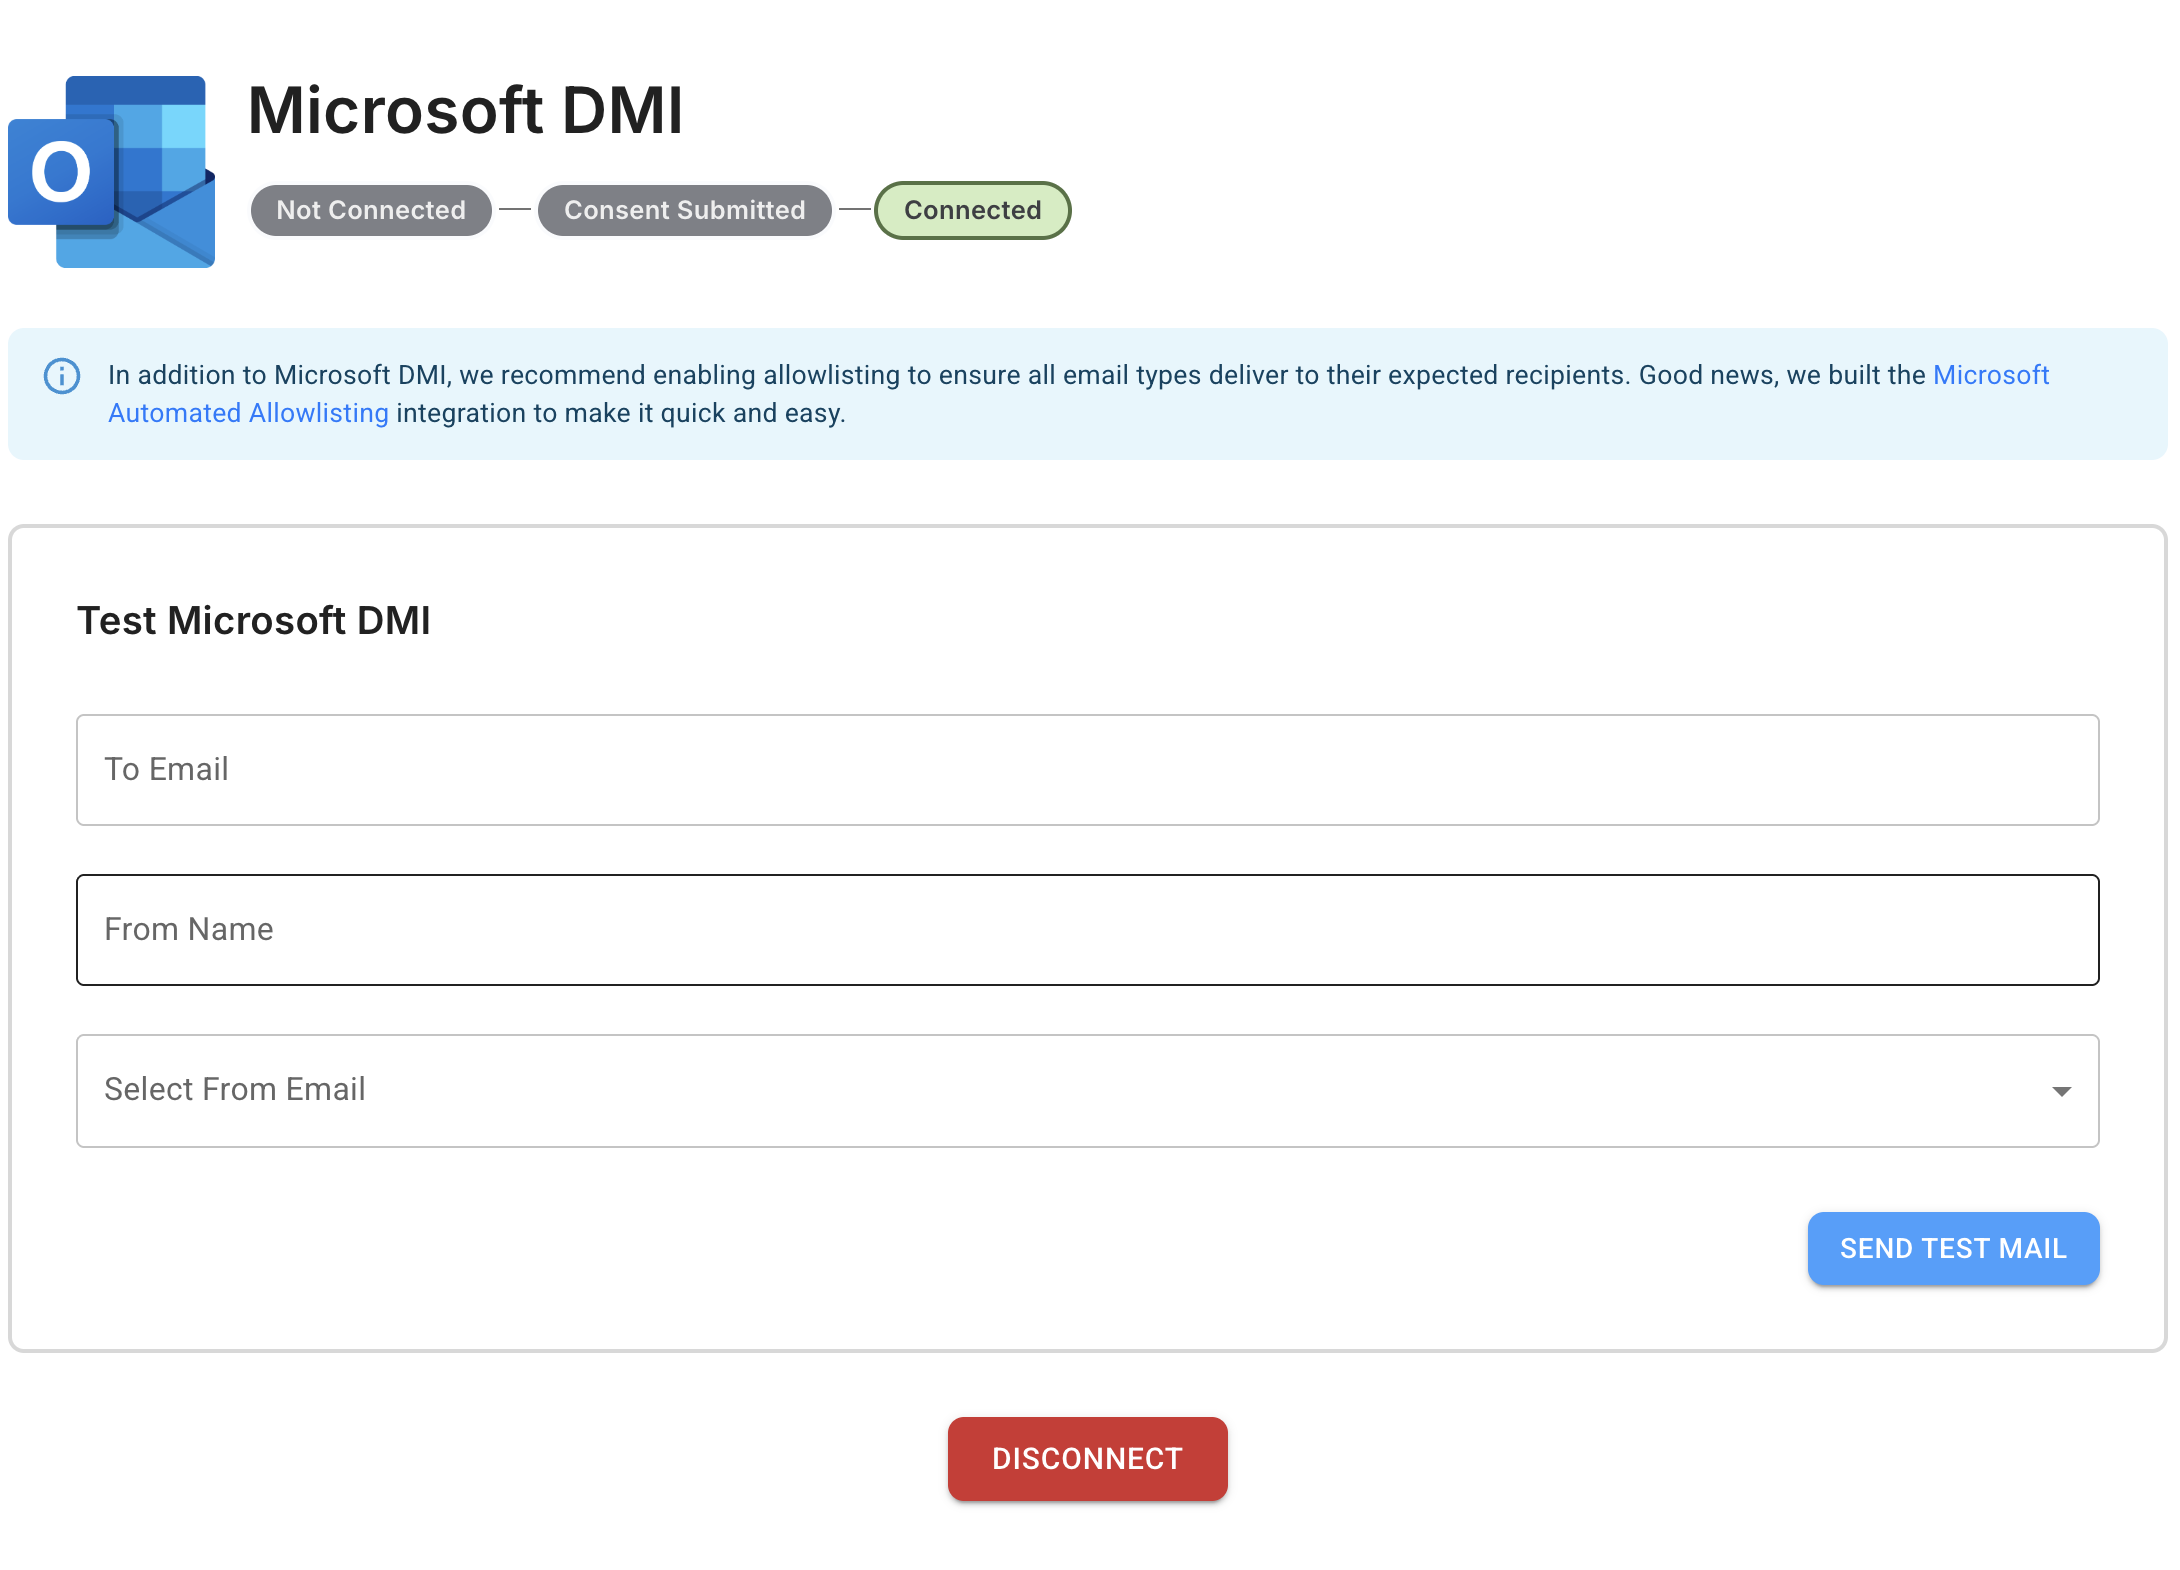Click connector line before Connected pill

854,209
